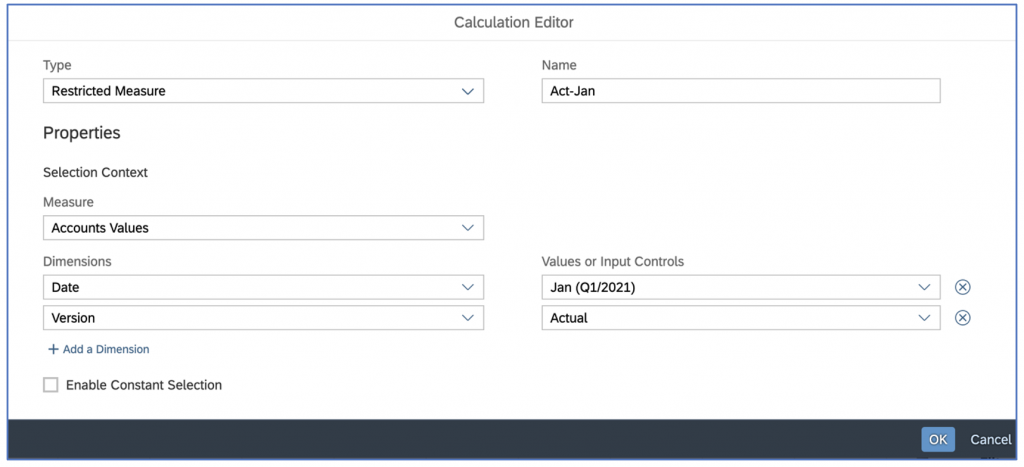Open the Jan (Q1/2021) values selector
Screen dimensions: 1024x467
tap(741, 287)
